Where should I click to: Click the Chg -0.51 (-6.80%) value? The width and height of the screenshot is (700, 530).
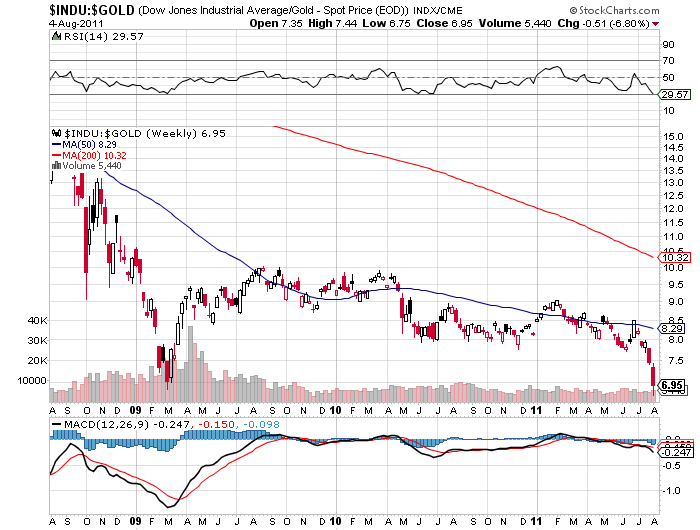[x=604, y=23]
